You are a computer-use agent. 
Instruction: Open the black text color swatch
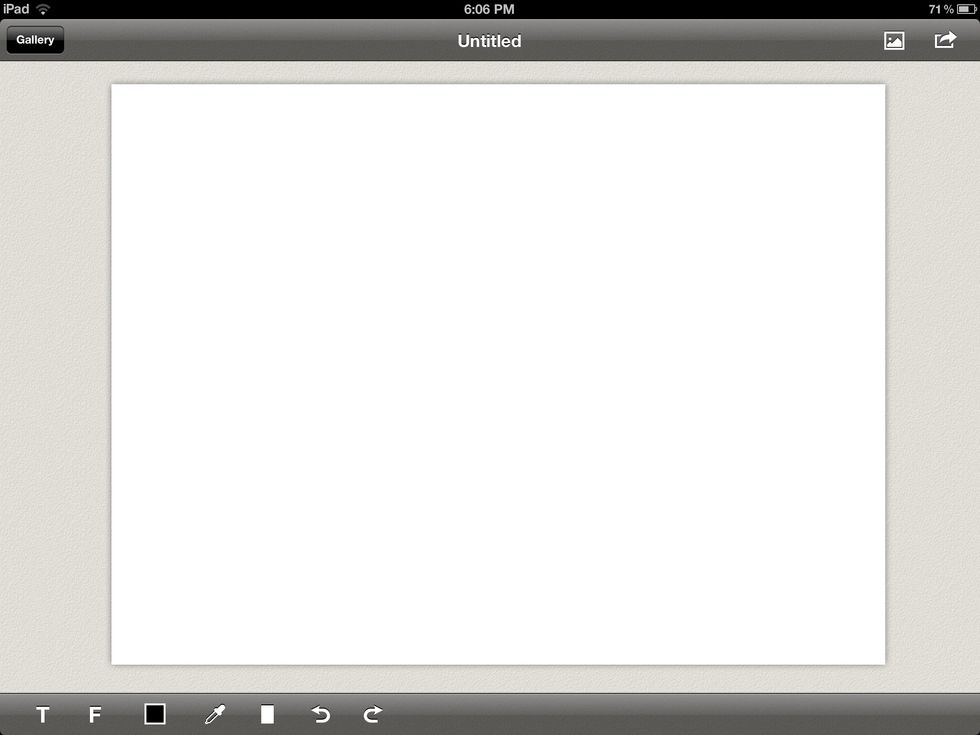coord(154,714)
